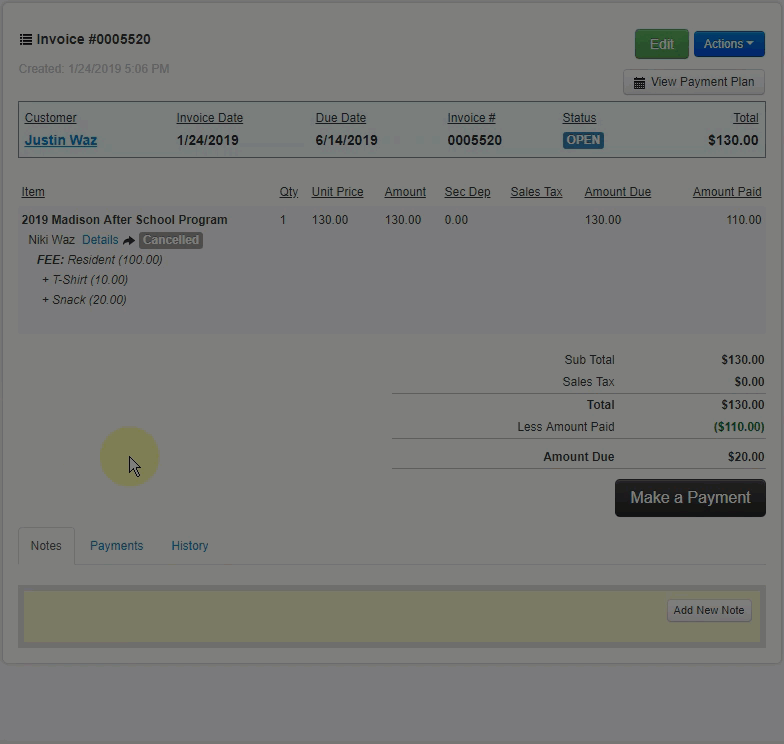Switch to the History tab
This screenshot has height=744, width=784.
[x=189, y=546]
